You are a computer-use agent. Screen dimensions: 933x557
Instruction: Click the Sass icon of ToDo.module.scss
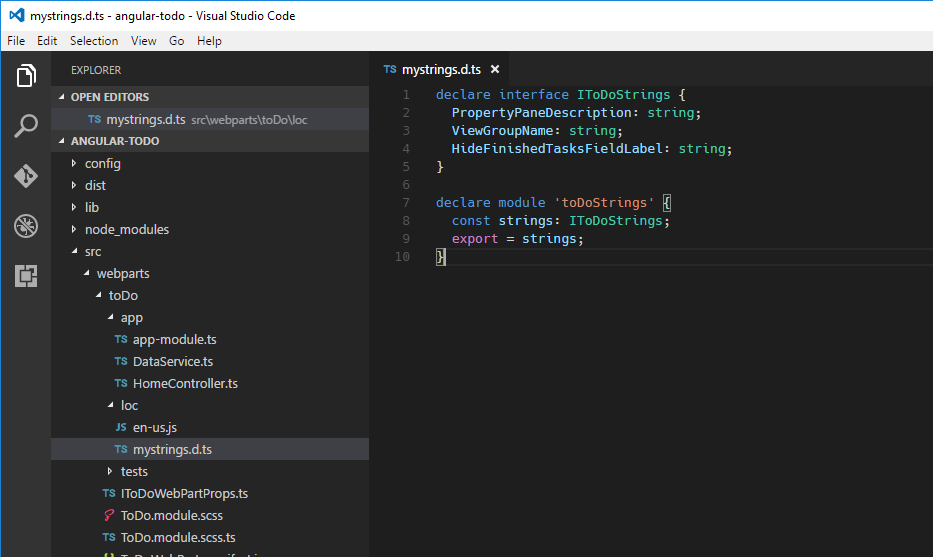point(109,515)
